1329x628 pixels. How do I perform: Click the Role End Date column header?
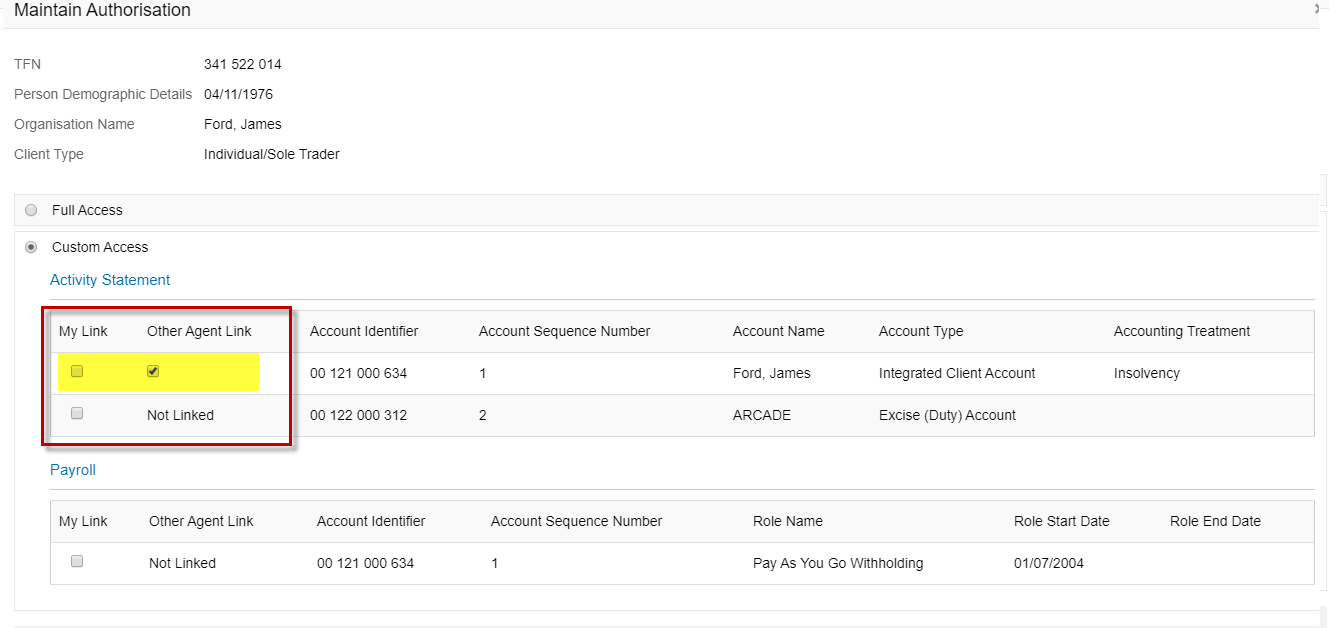point(1214,521)
